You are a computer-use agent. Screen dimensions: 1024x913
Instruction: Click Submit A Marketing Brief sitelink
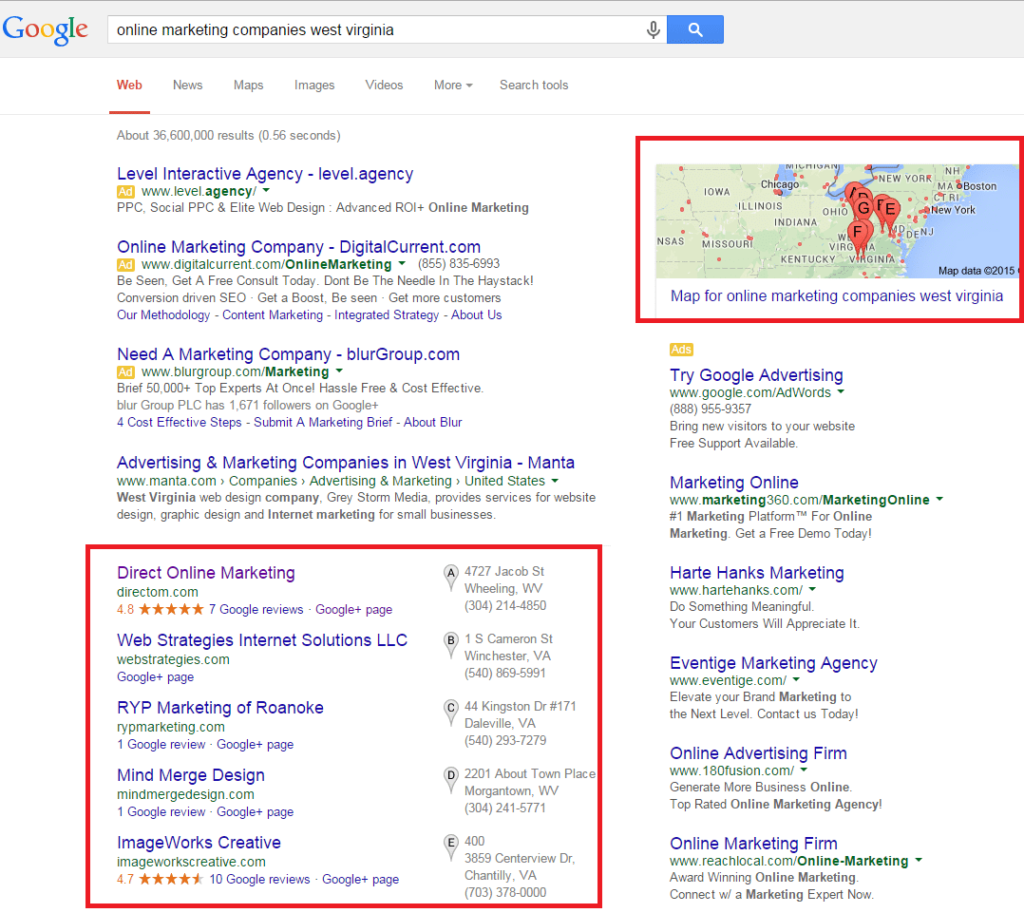tap(323, 422)
